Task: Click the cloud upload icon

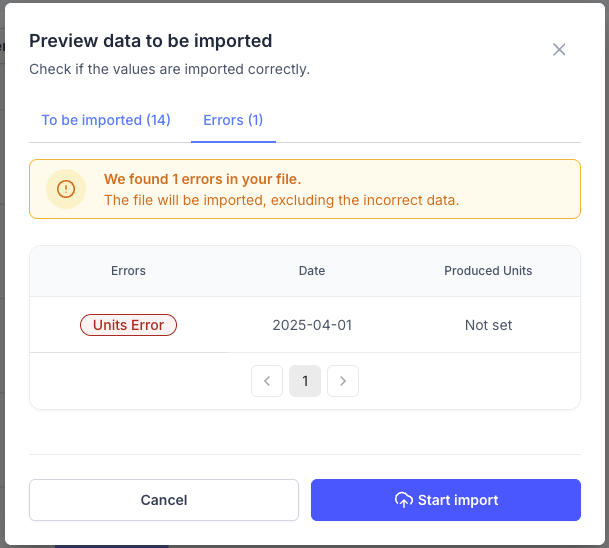Action: pyautogui.click(x=404, y=500)
